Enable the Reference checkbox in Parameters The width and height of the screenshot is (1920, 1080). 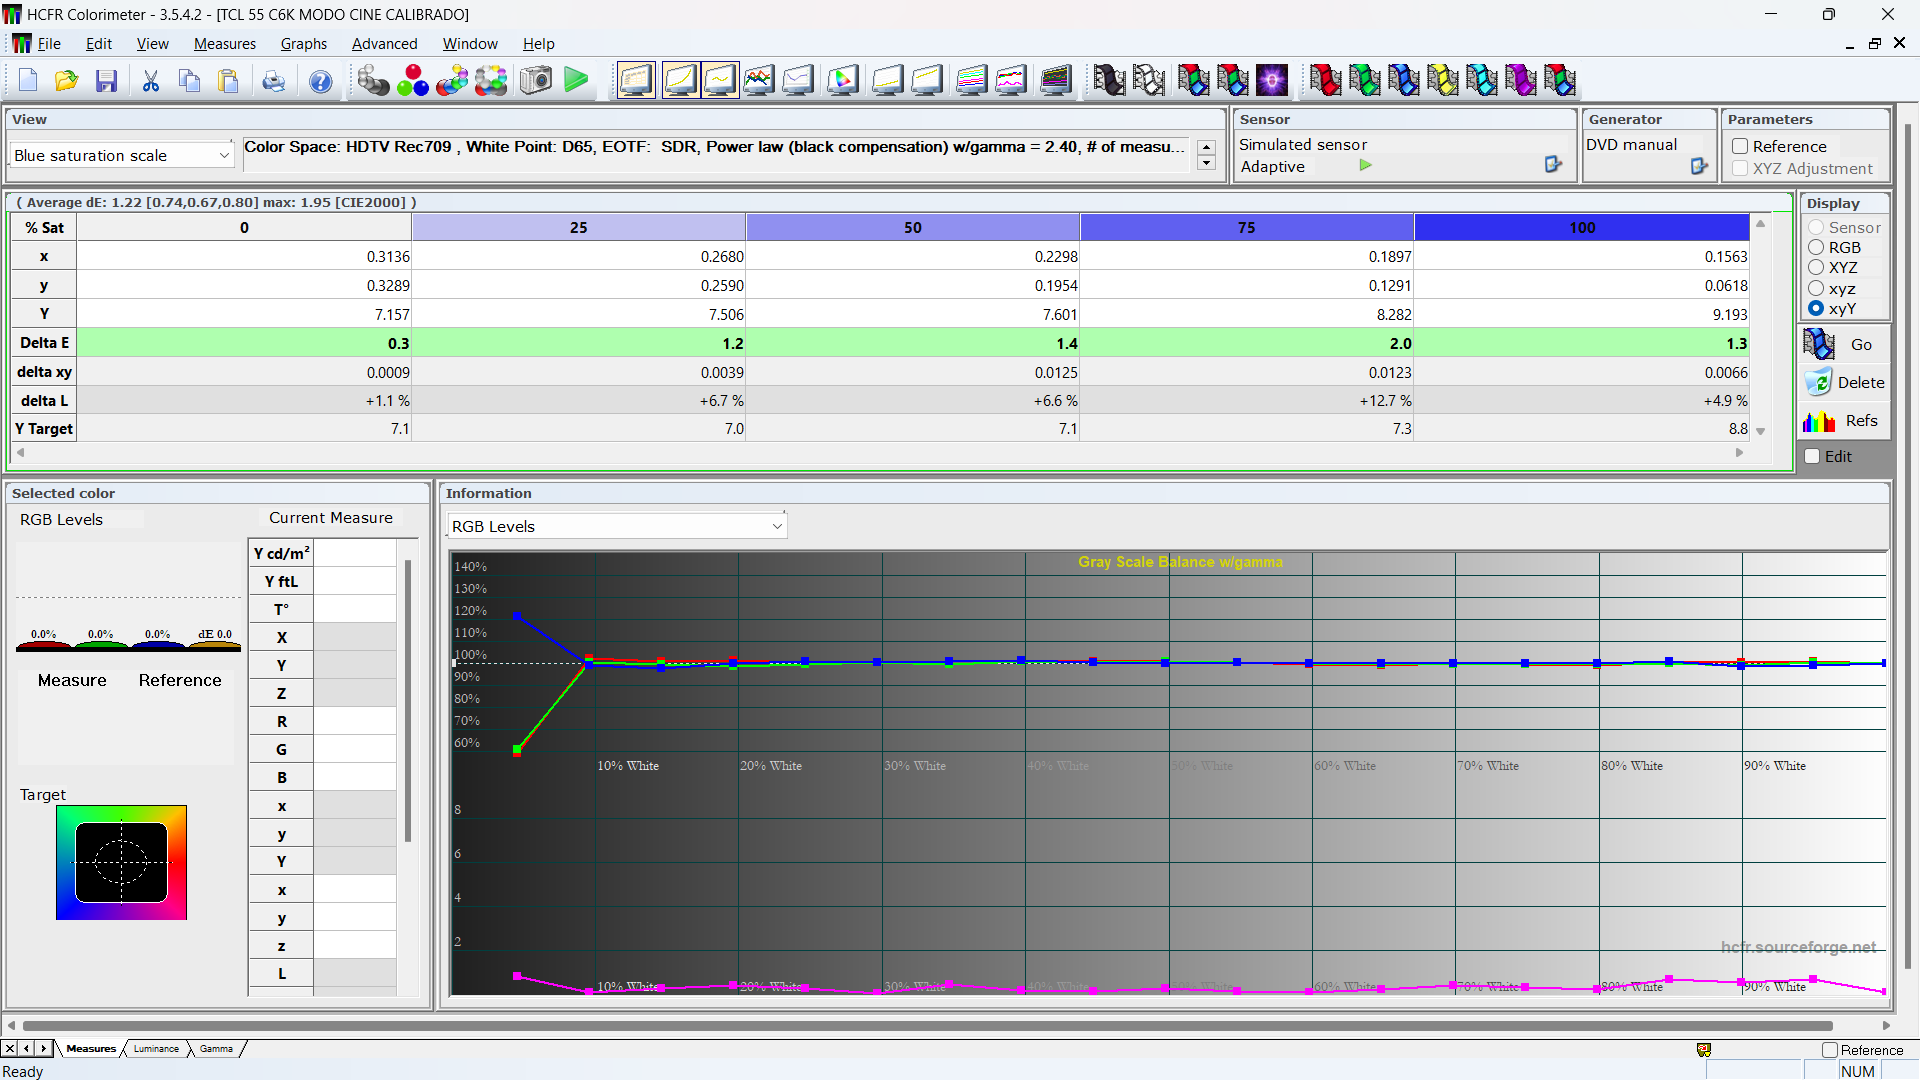point(1740,146)
